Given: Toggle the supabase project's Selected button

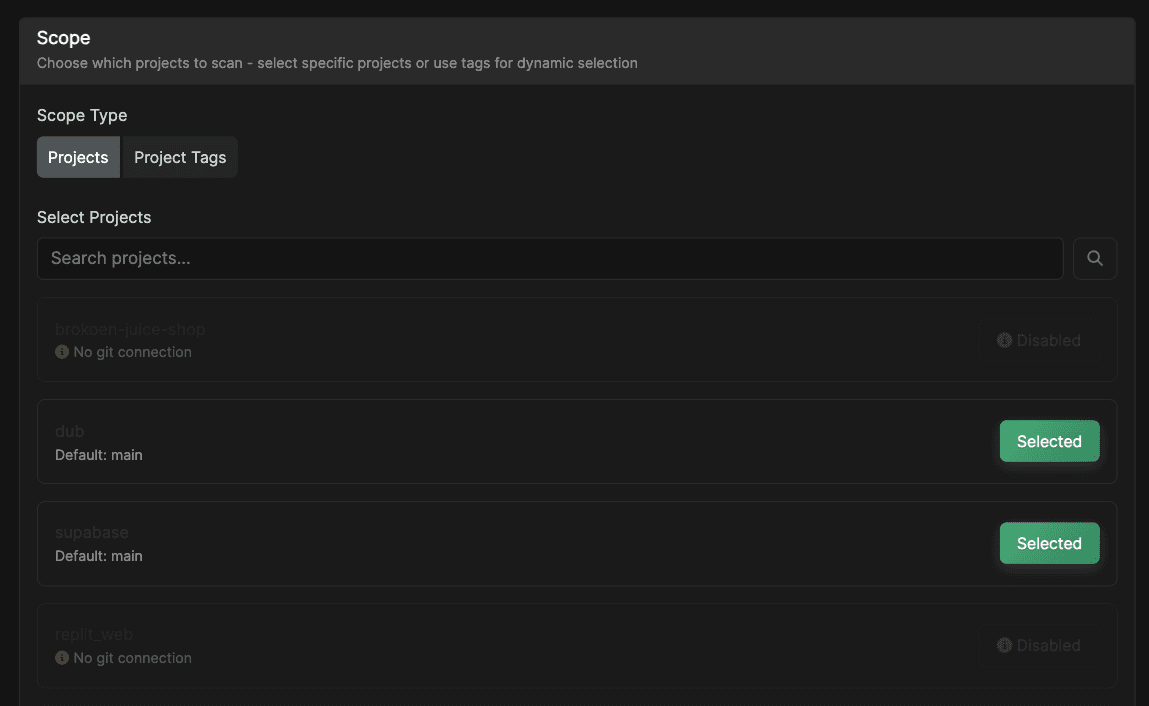Looking at the screenshot, I should click(x=1049, y=544).
